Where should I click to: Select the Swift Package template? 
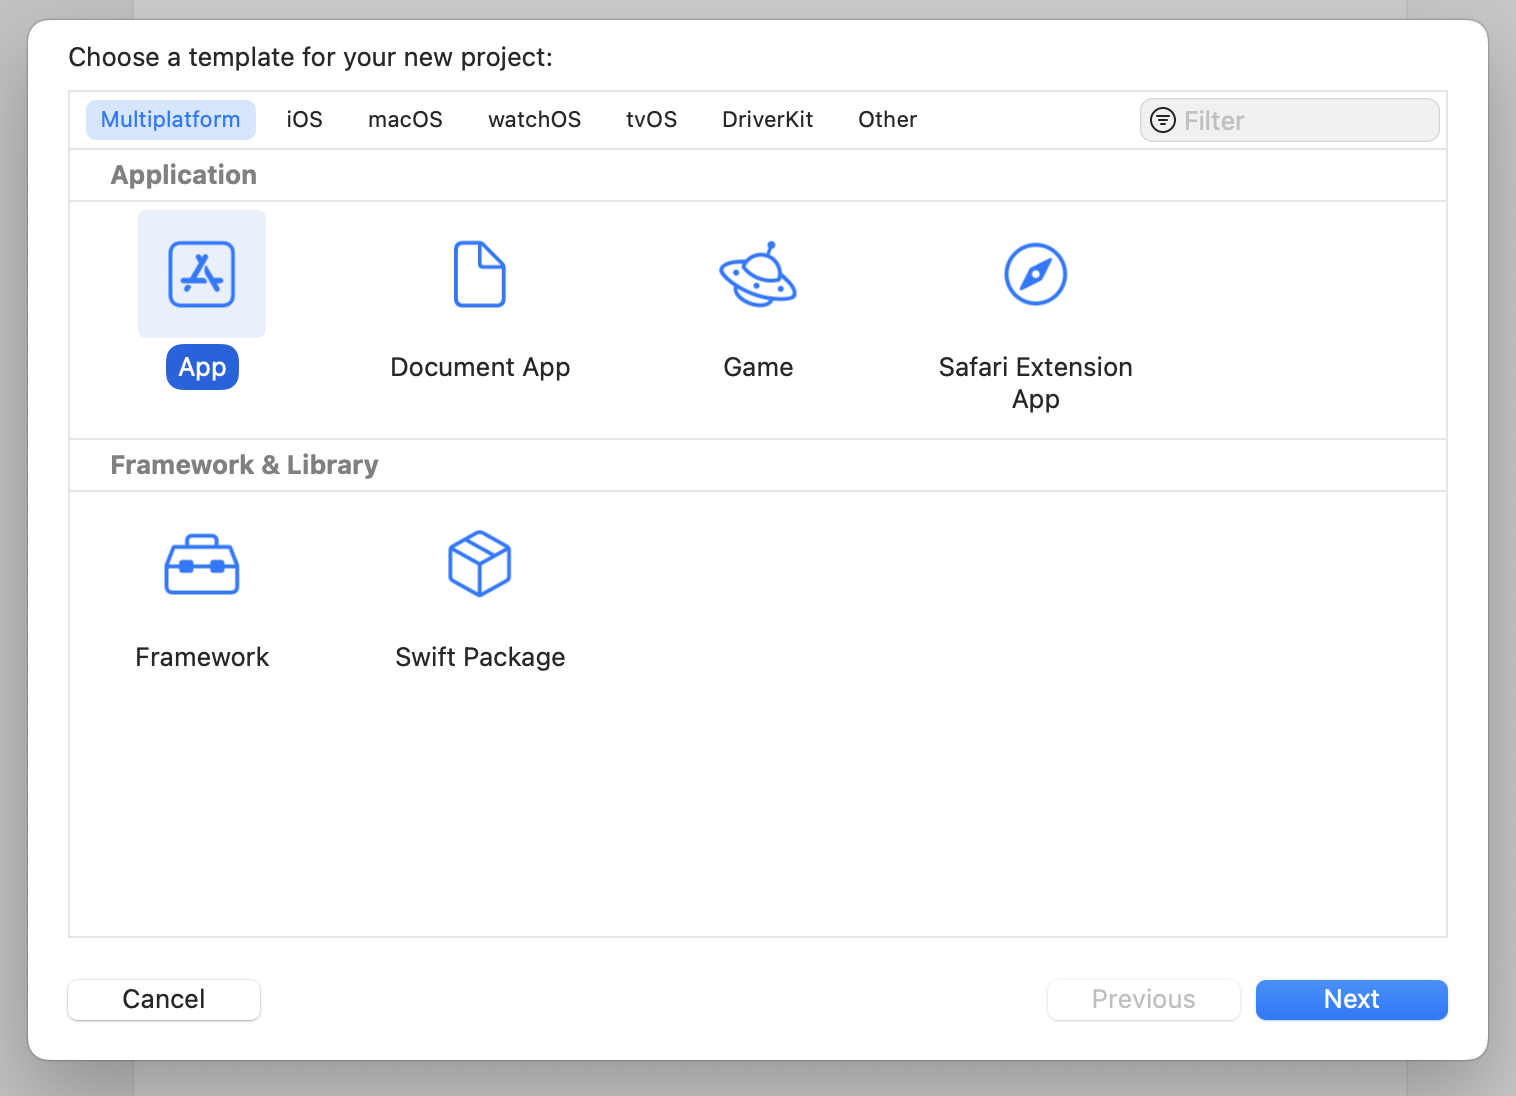point(479,563)
